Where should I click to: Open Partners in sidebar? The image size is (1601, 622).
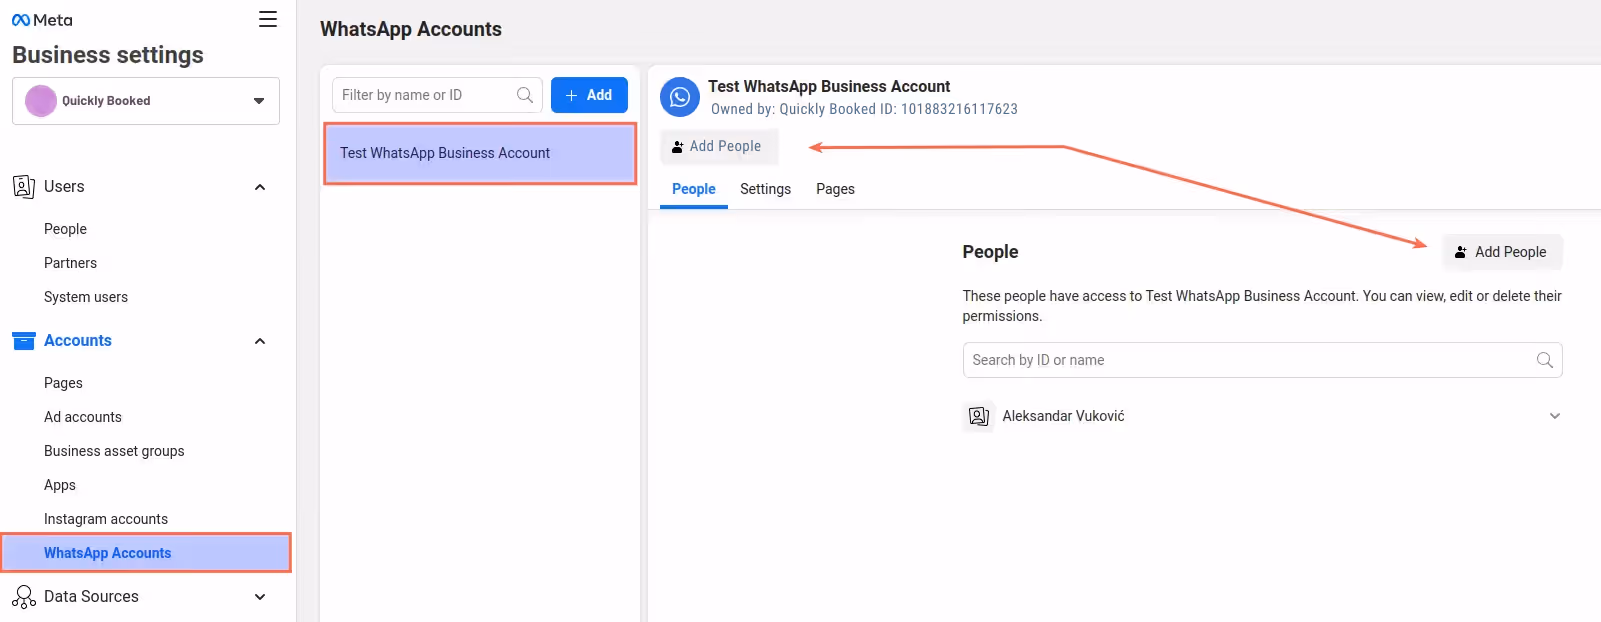(x=70, y=263)
